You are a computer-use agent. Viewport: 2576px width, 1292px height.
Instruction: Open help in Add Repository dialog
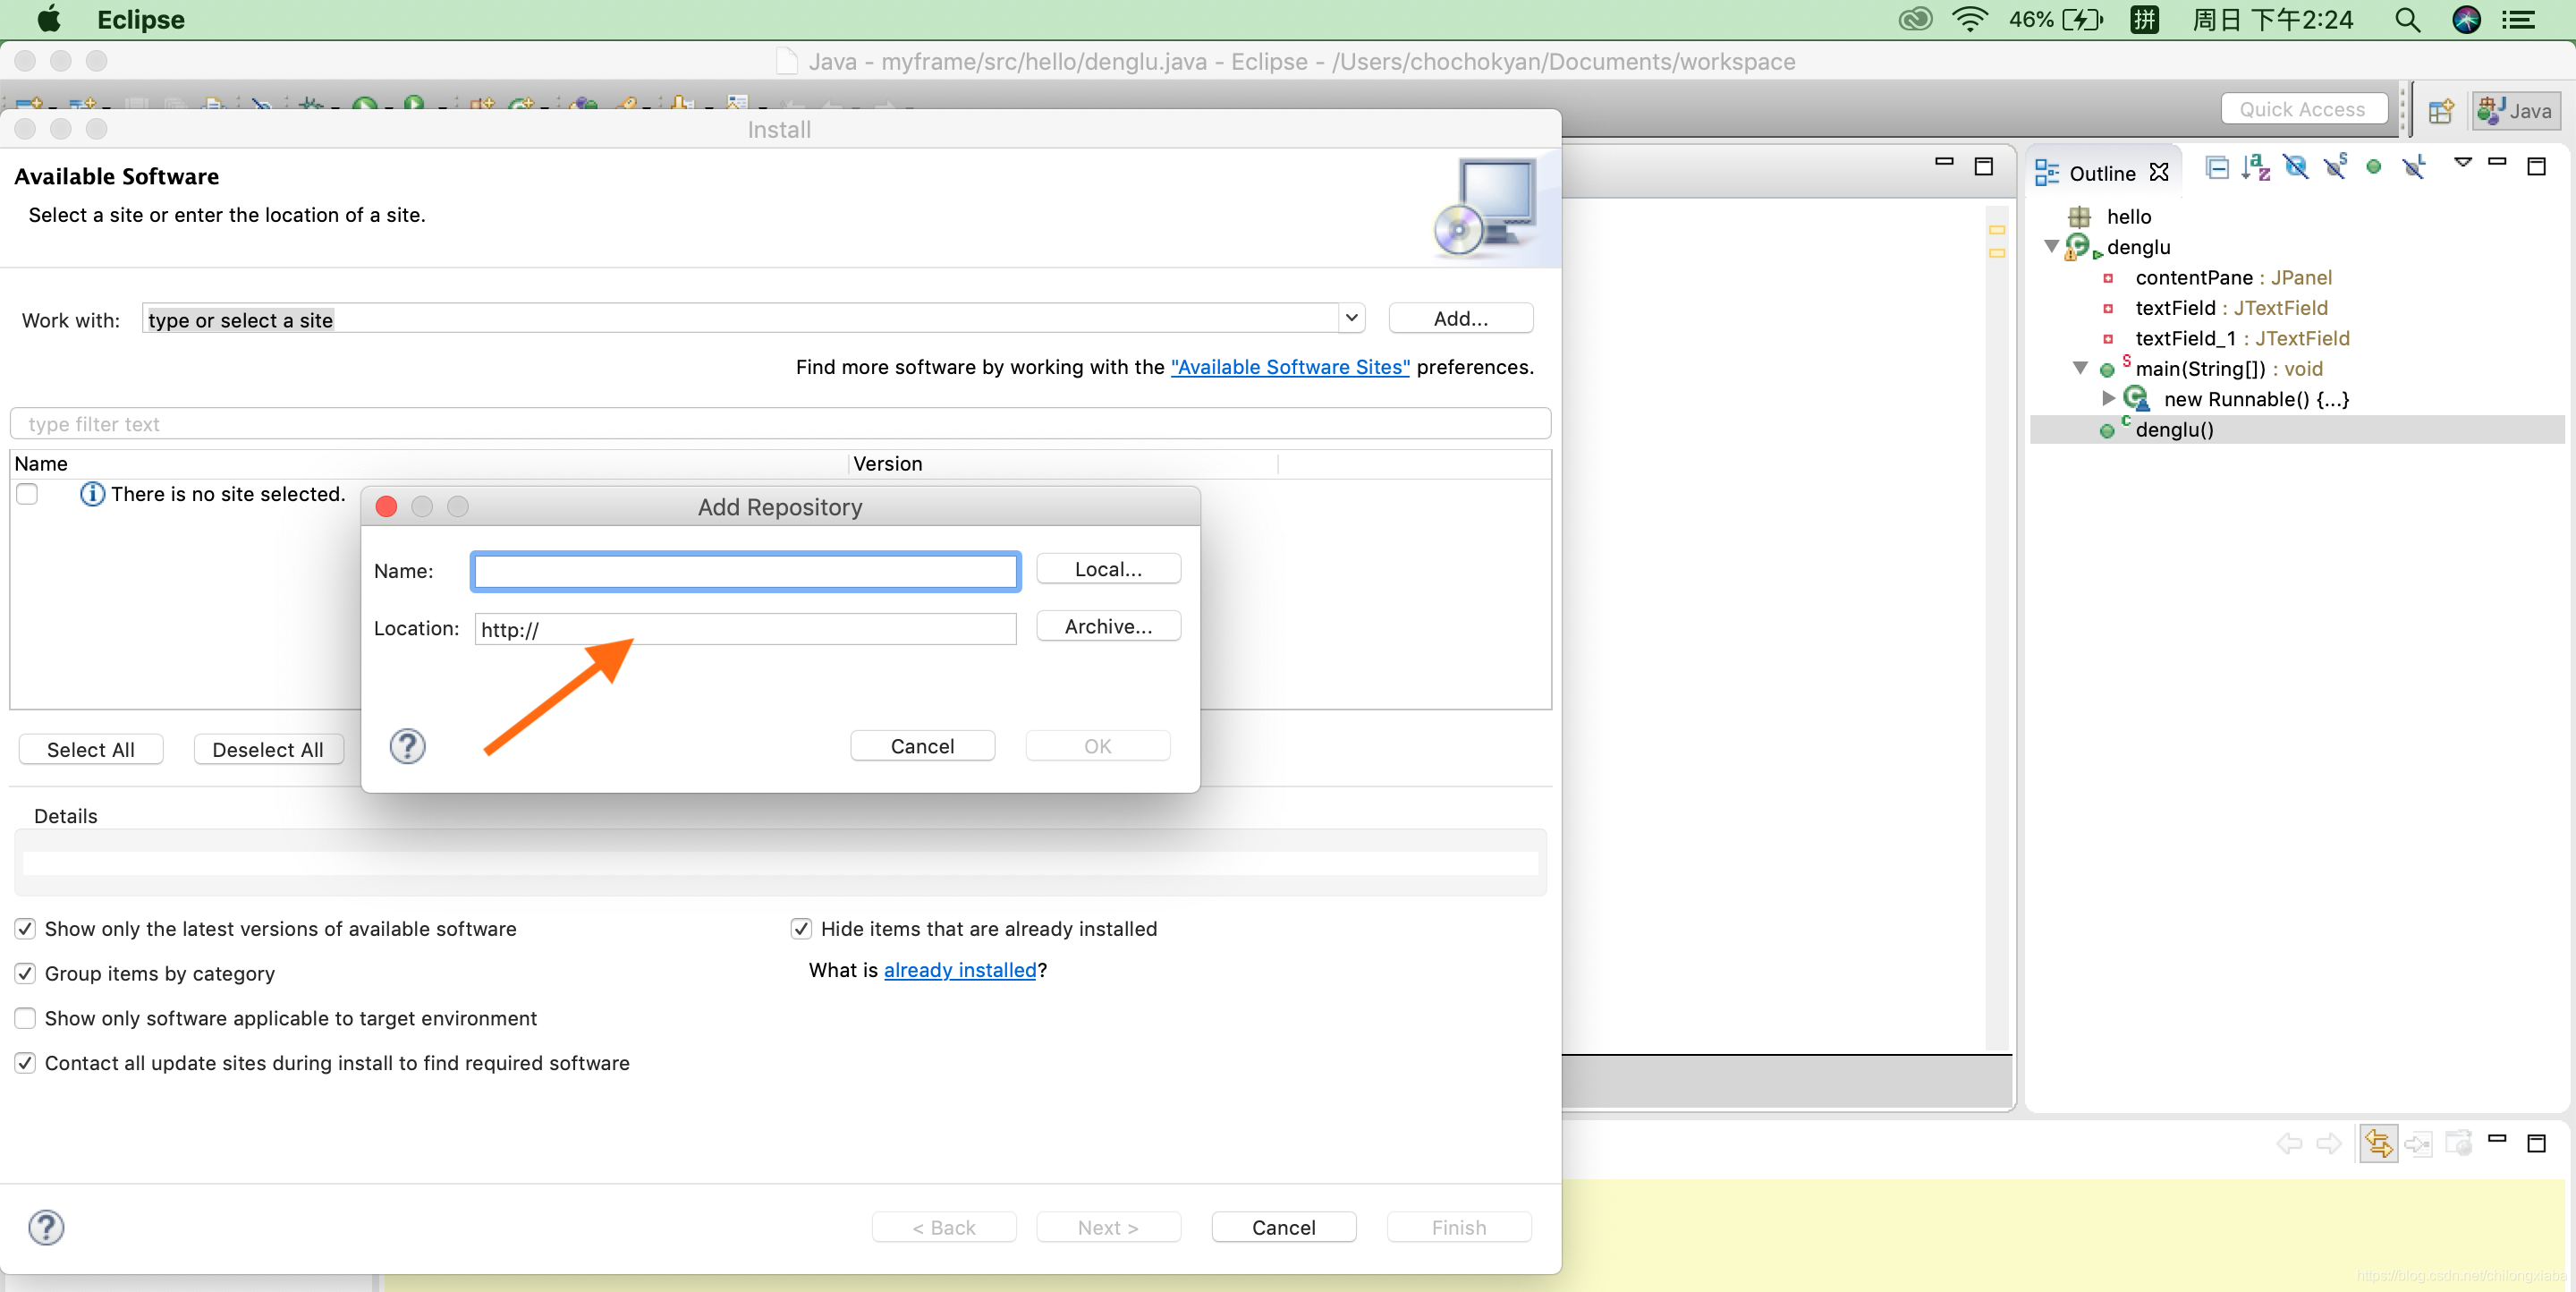(x=407, y=746)
